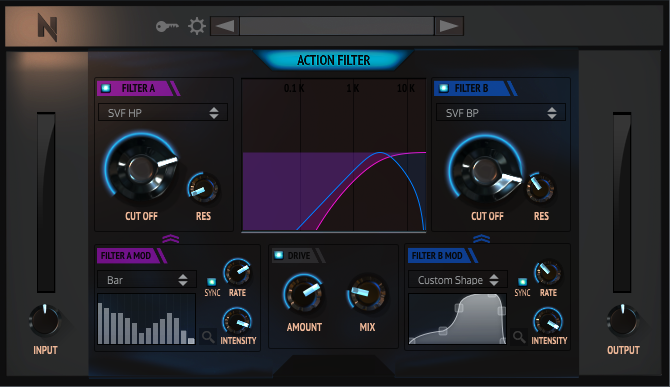Open the Bar modulation shape dropdown
670x387 pixels.
point(147,280)
